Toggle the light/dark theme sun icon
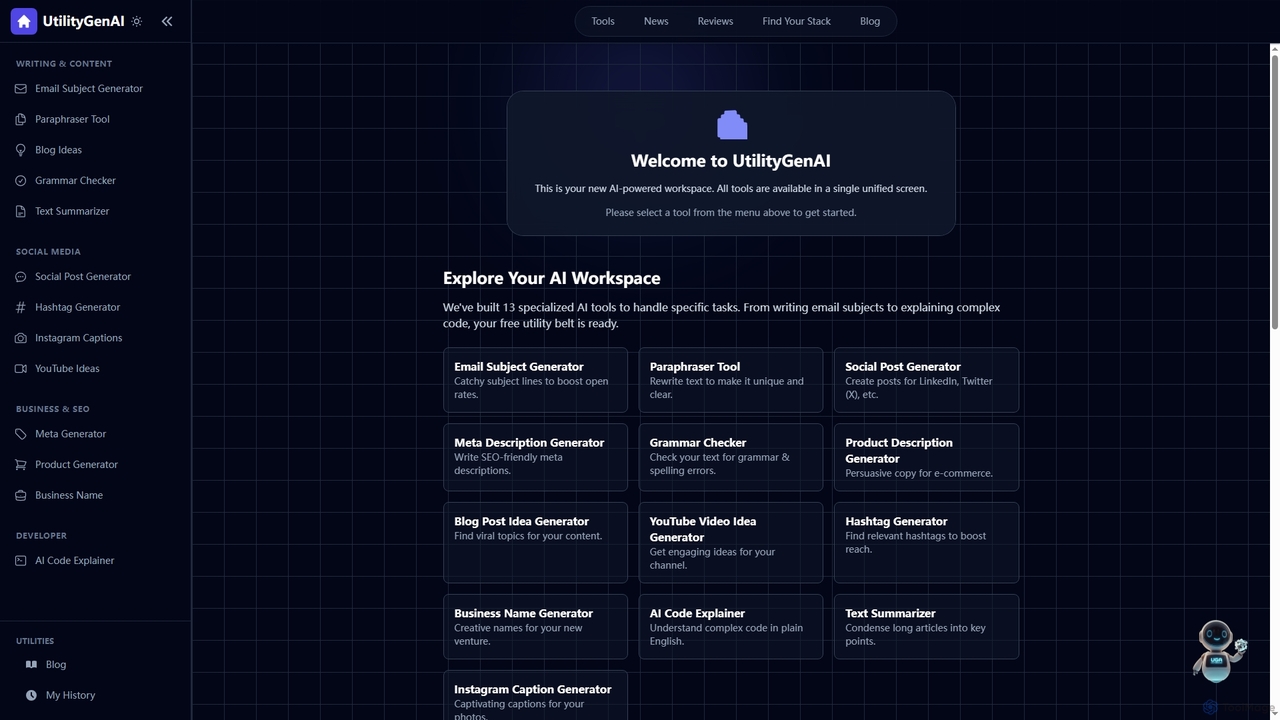 click(137, 21)
